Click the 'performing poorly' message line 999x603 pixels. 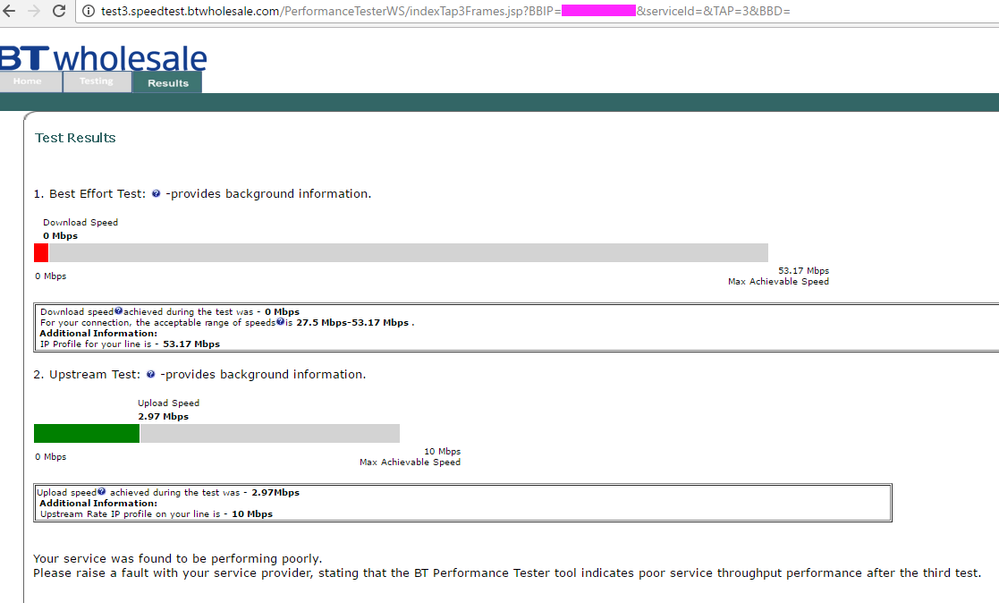click(x=178, y=558)
